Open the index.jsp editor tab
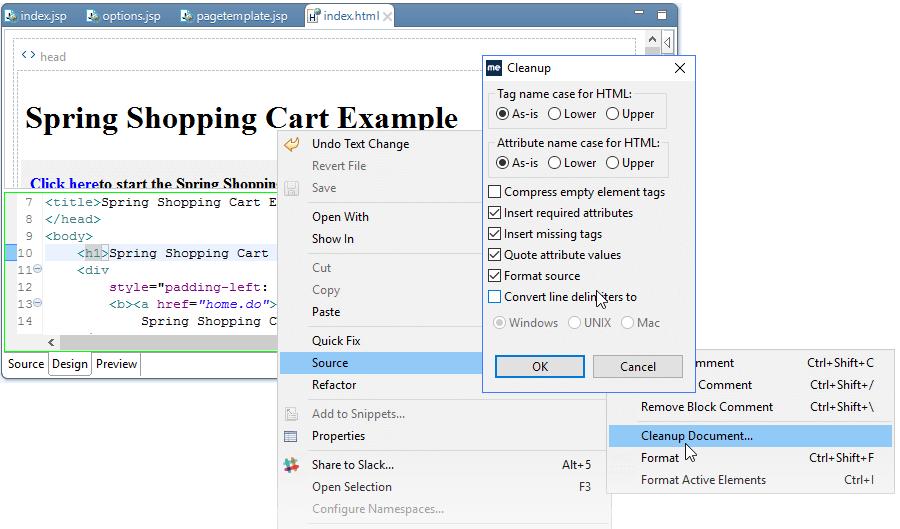Screen dimensions: 900x529 pos(37,16)
